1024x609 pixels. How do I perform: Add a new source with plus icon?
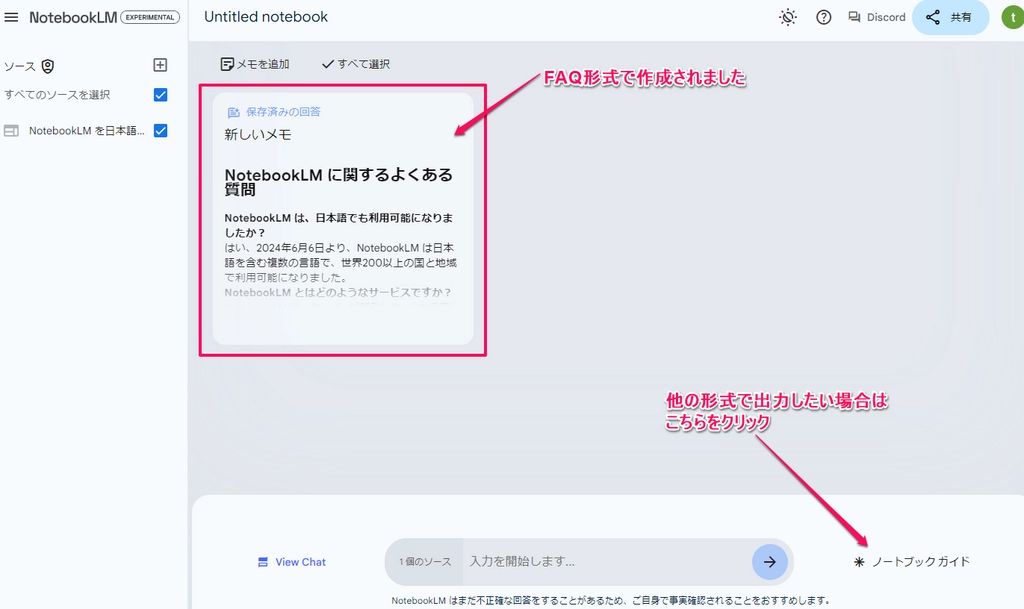(160, 65)
